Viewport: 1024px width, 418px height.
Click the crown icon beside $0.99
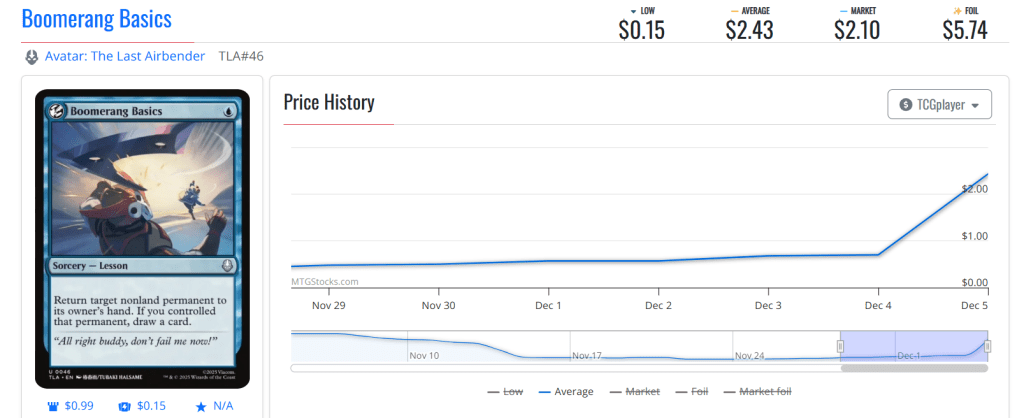54,406
